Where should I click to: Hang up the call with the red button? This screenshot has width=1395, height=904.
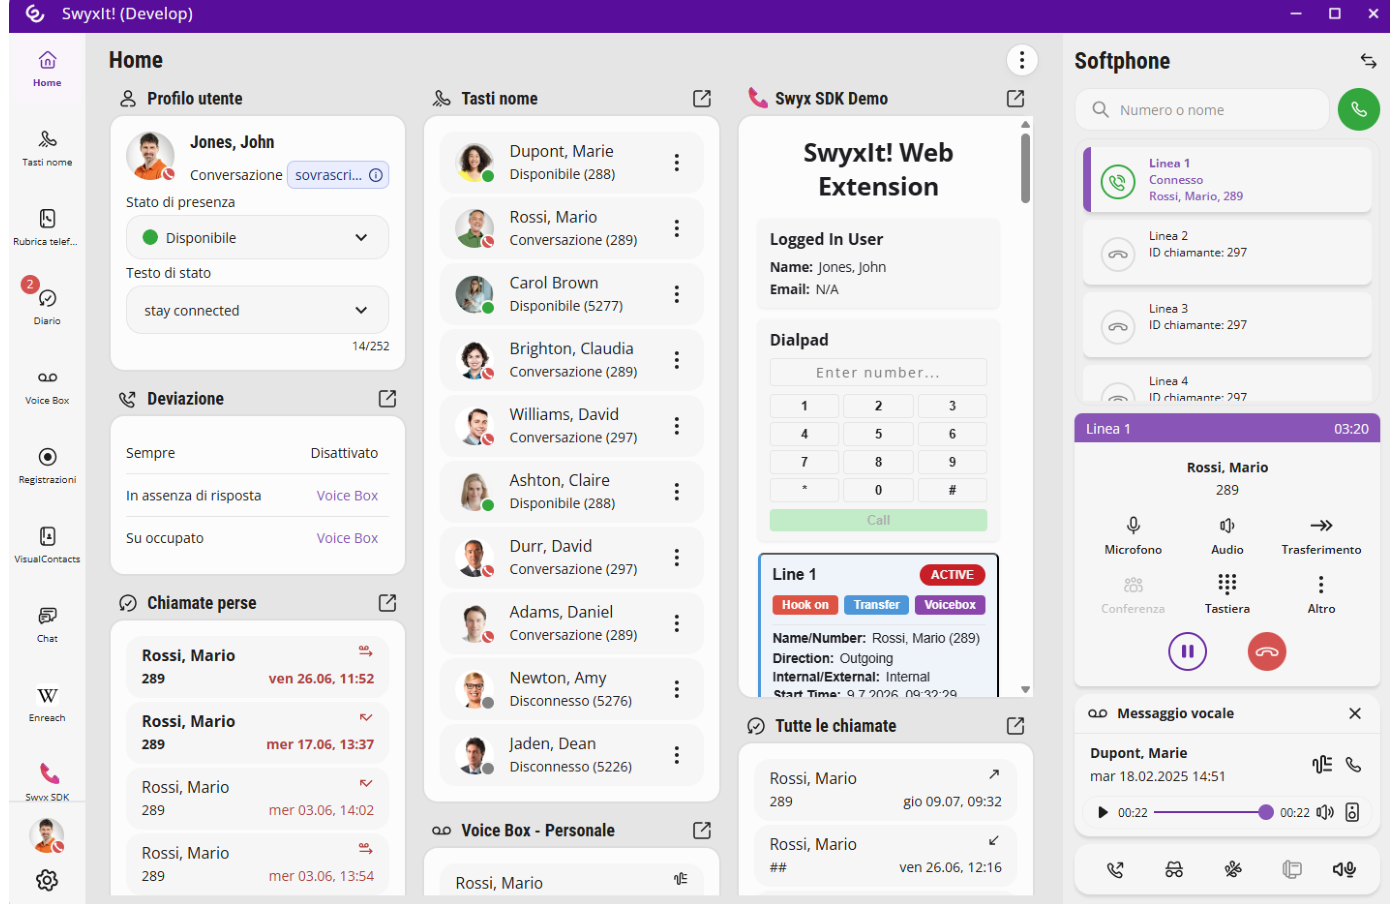click(1267, 652)
